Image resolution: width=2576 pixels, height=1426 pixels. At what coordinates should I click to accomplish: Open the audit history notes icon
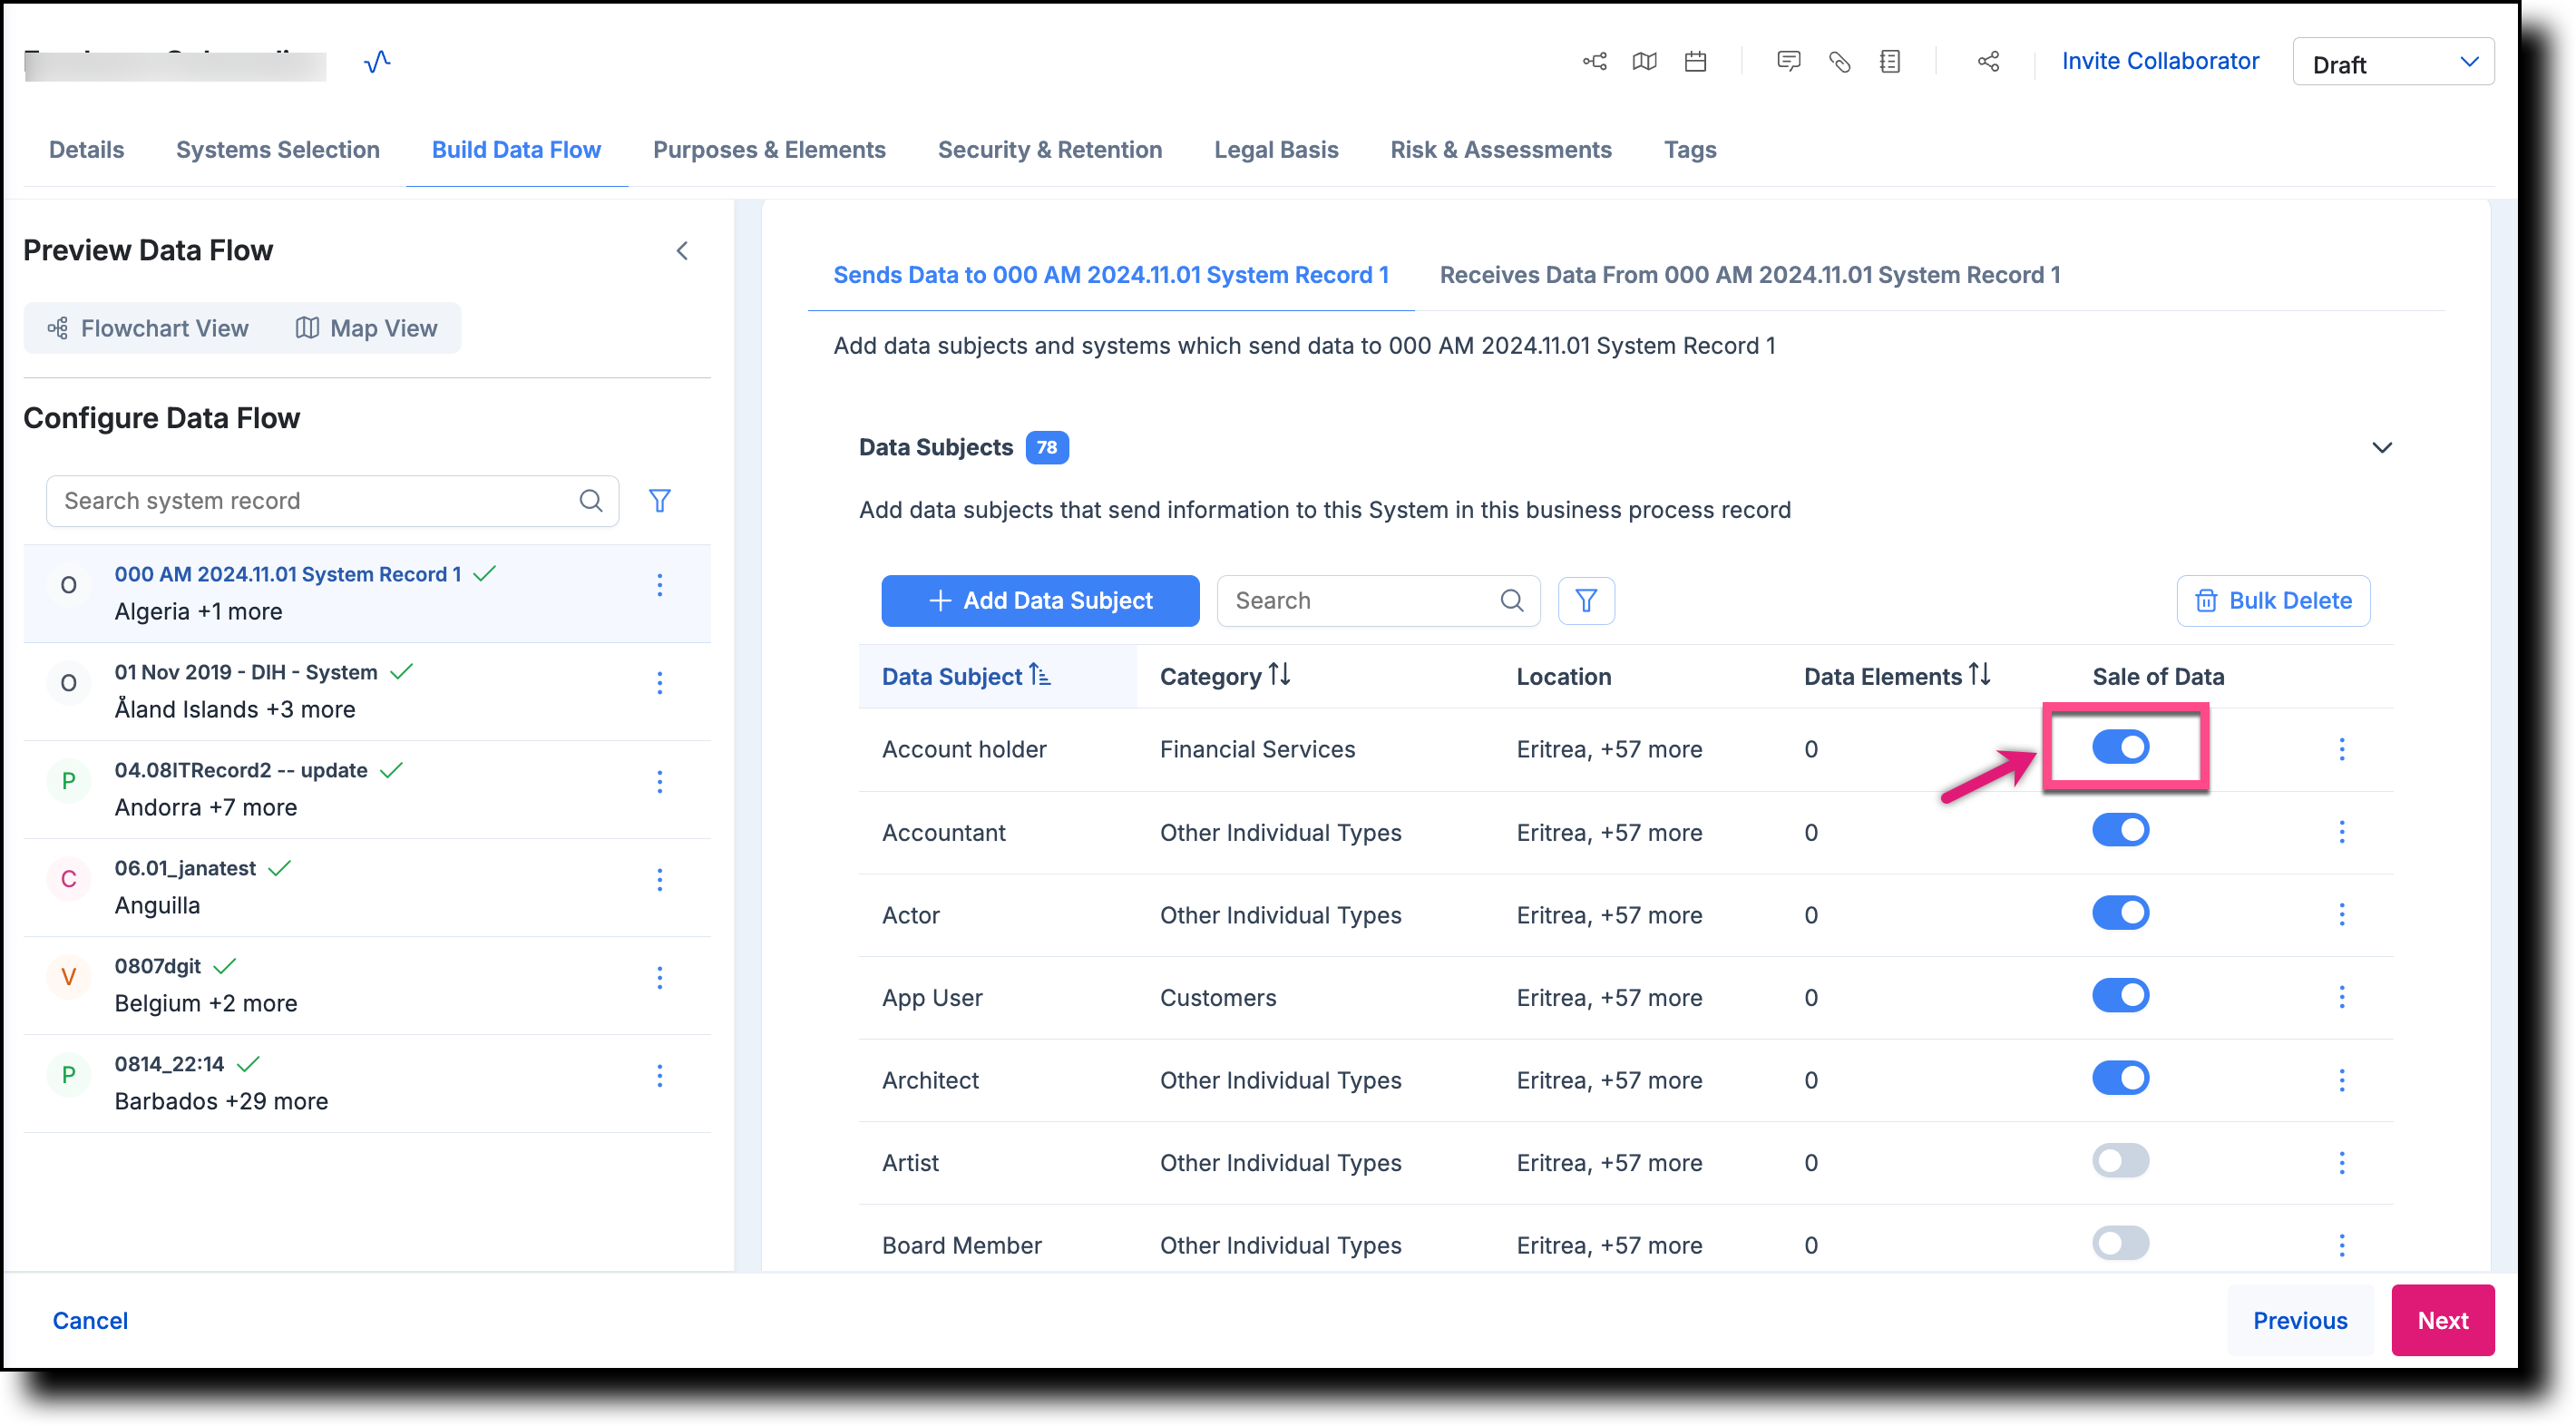pyautogui.click(x=1890, y=61)
